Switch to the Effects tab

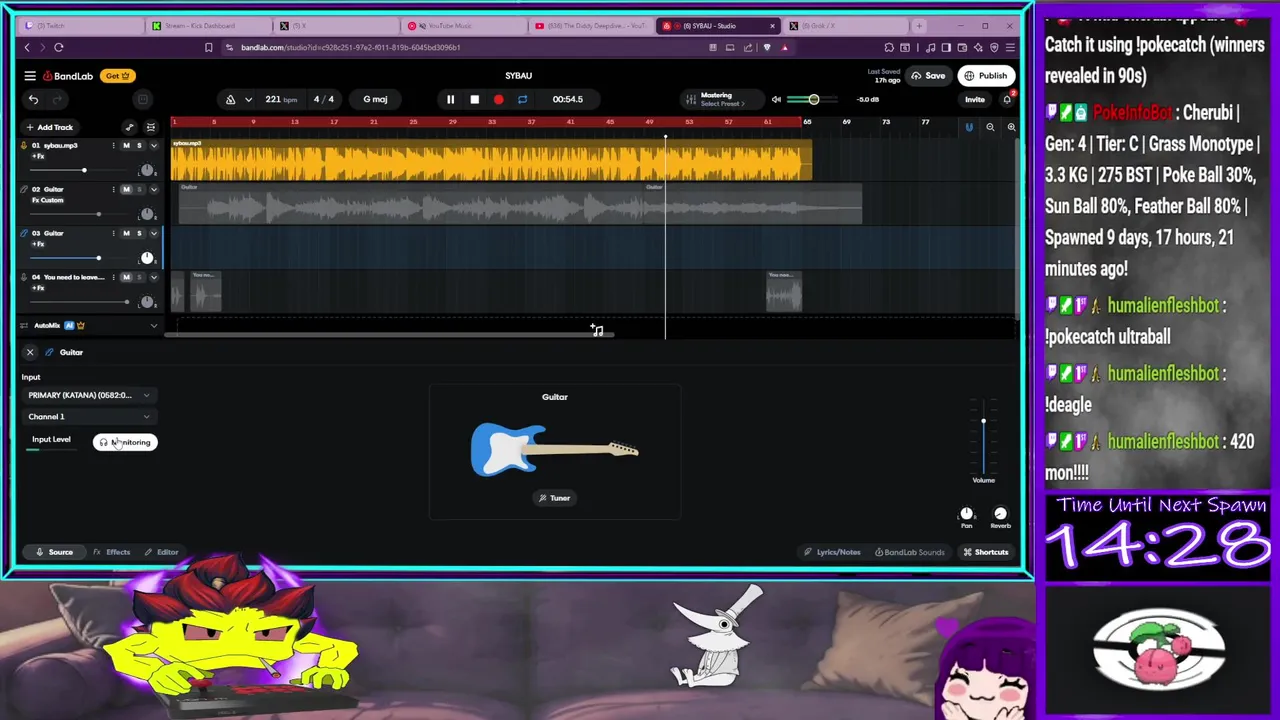[112, 552]
